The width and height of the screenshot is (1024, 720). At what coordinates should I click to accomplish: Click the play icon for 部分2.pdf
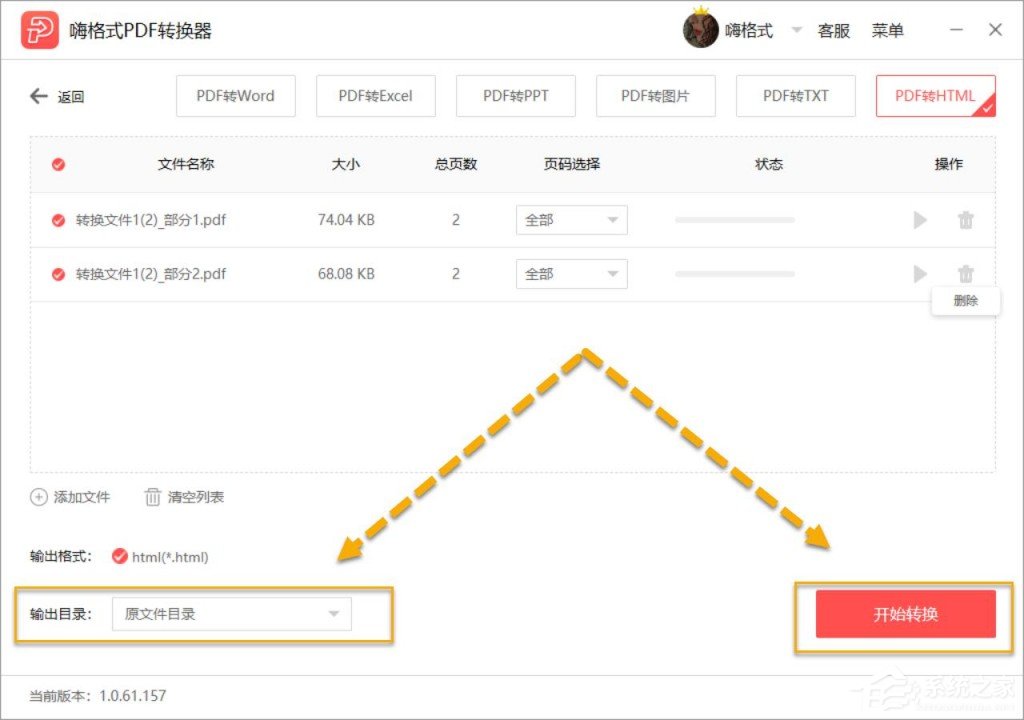point(919,273)
